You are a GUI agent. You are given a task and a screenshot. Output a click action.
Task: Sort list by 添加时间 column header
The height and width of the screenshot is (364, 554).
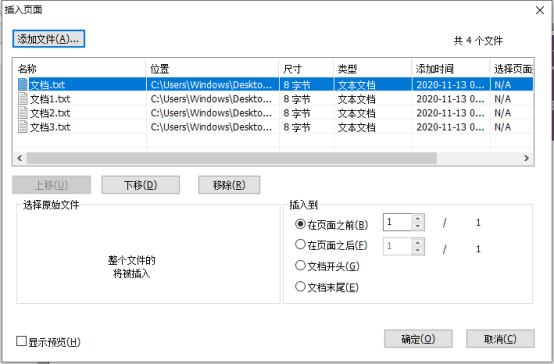coord(451,69)
